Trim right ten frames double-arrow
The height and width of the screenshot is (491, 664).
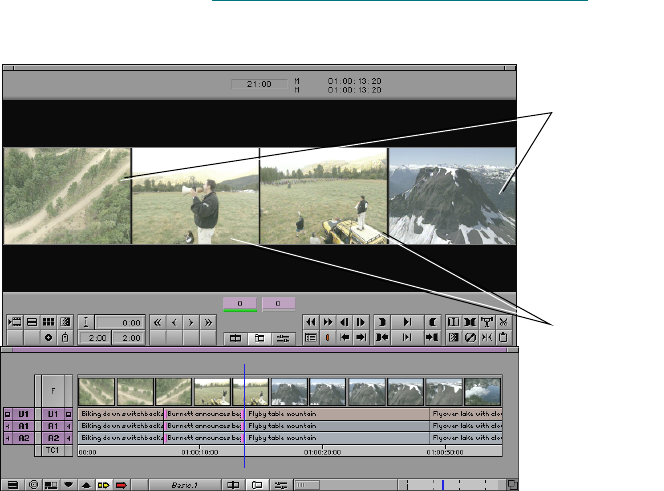coord(208,322)
